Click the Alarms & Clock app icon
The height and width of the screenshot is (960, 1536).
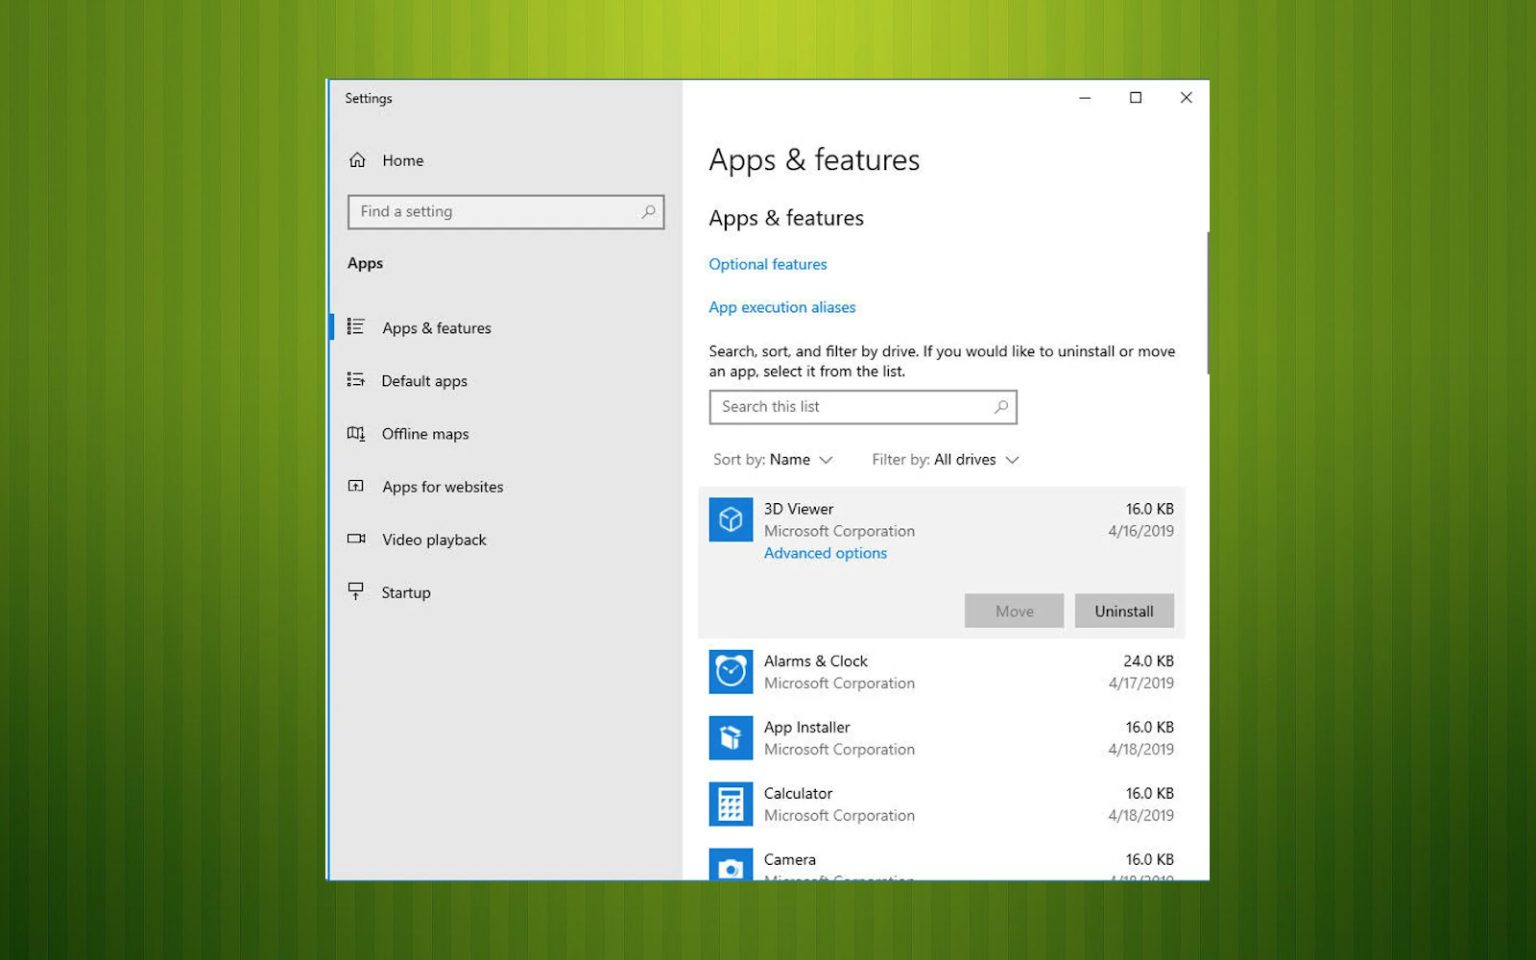pyautogui.click(x=730, y=672)
